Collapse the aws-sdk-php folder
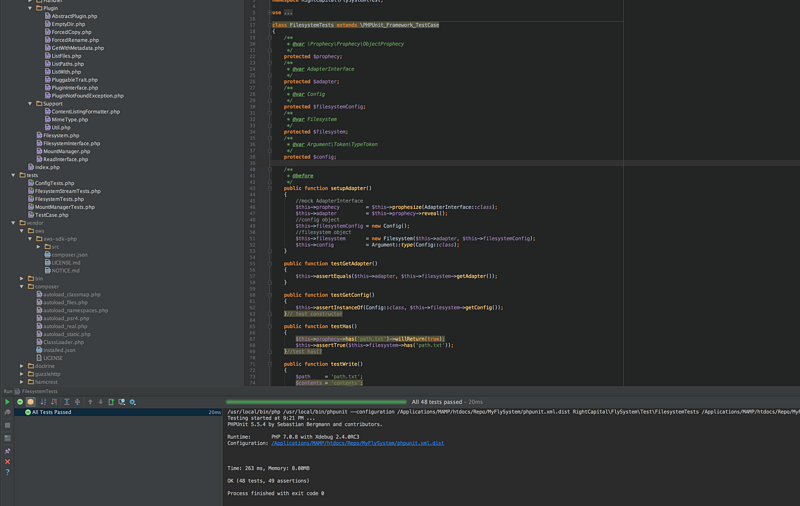The image size is (800, 506). pyautogui.click(x=30, y=239)
